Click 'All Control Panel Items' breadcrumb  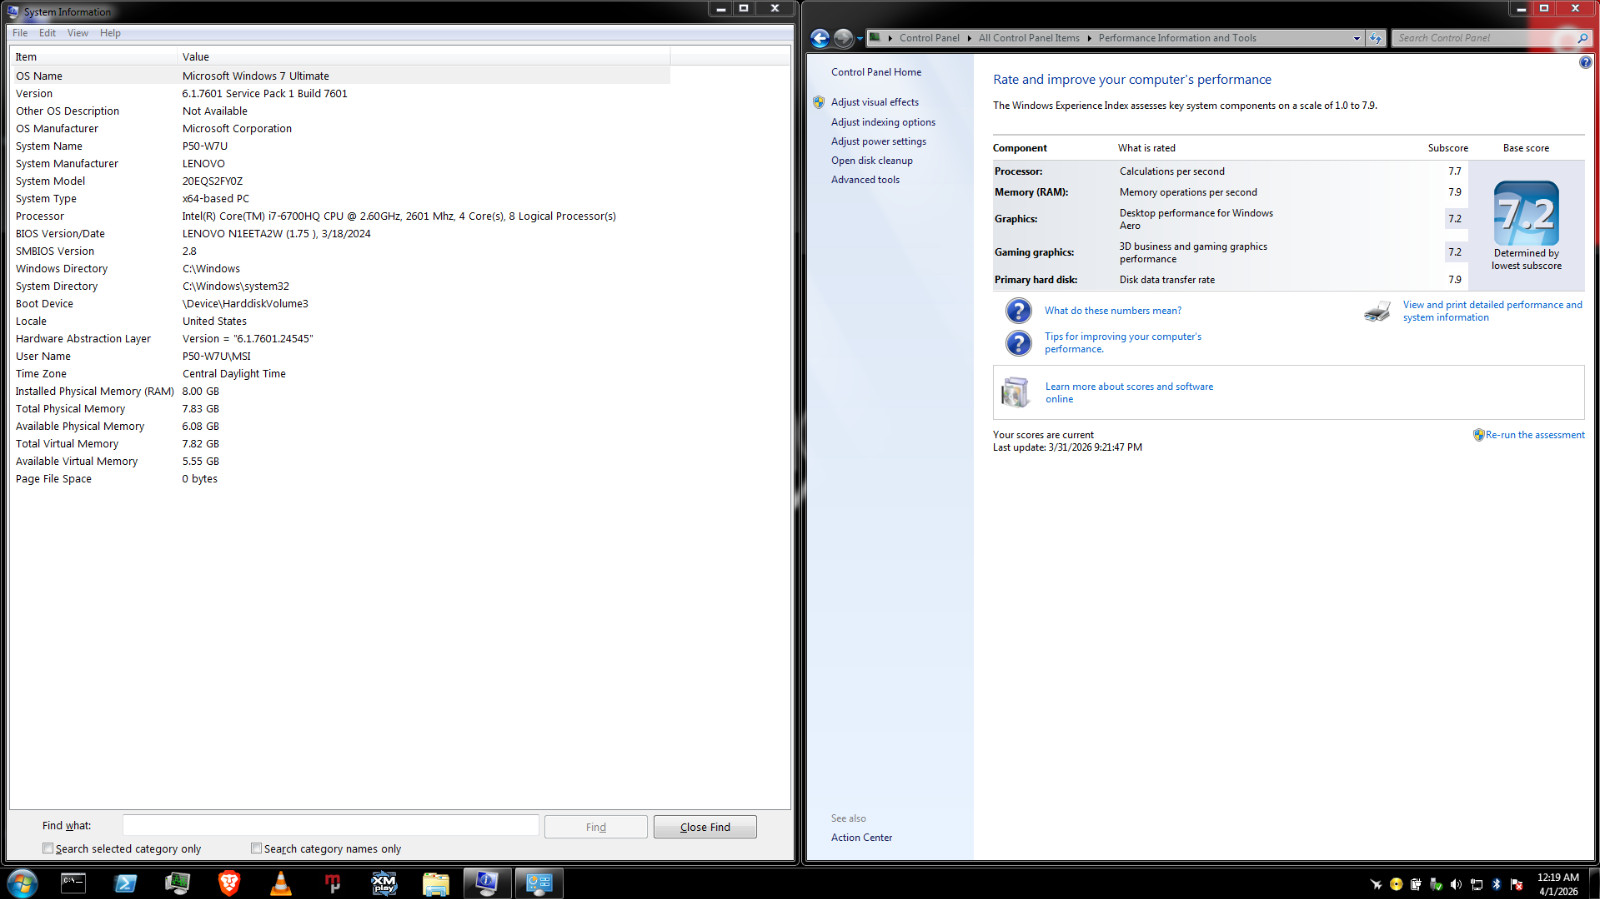1029,38
